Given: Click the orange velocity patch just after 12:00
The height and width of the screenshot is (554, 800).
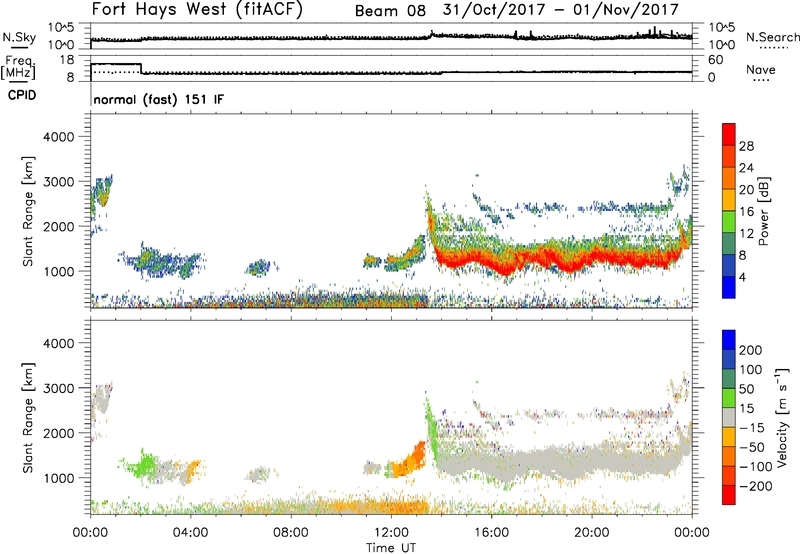Looking at the screenshot, I should click(411, 460).
